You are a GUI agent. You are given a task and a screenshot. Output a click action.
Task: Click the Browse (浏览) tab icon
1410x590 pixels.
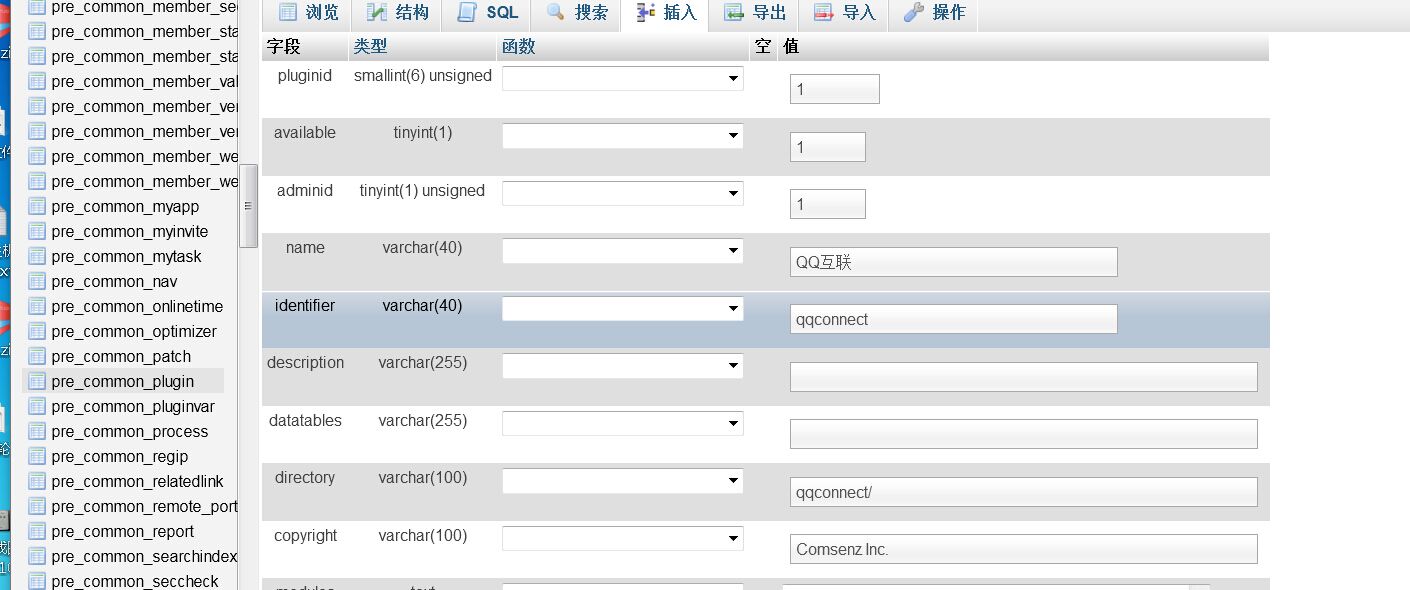click(288, 13)
